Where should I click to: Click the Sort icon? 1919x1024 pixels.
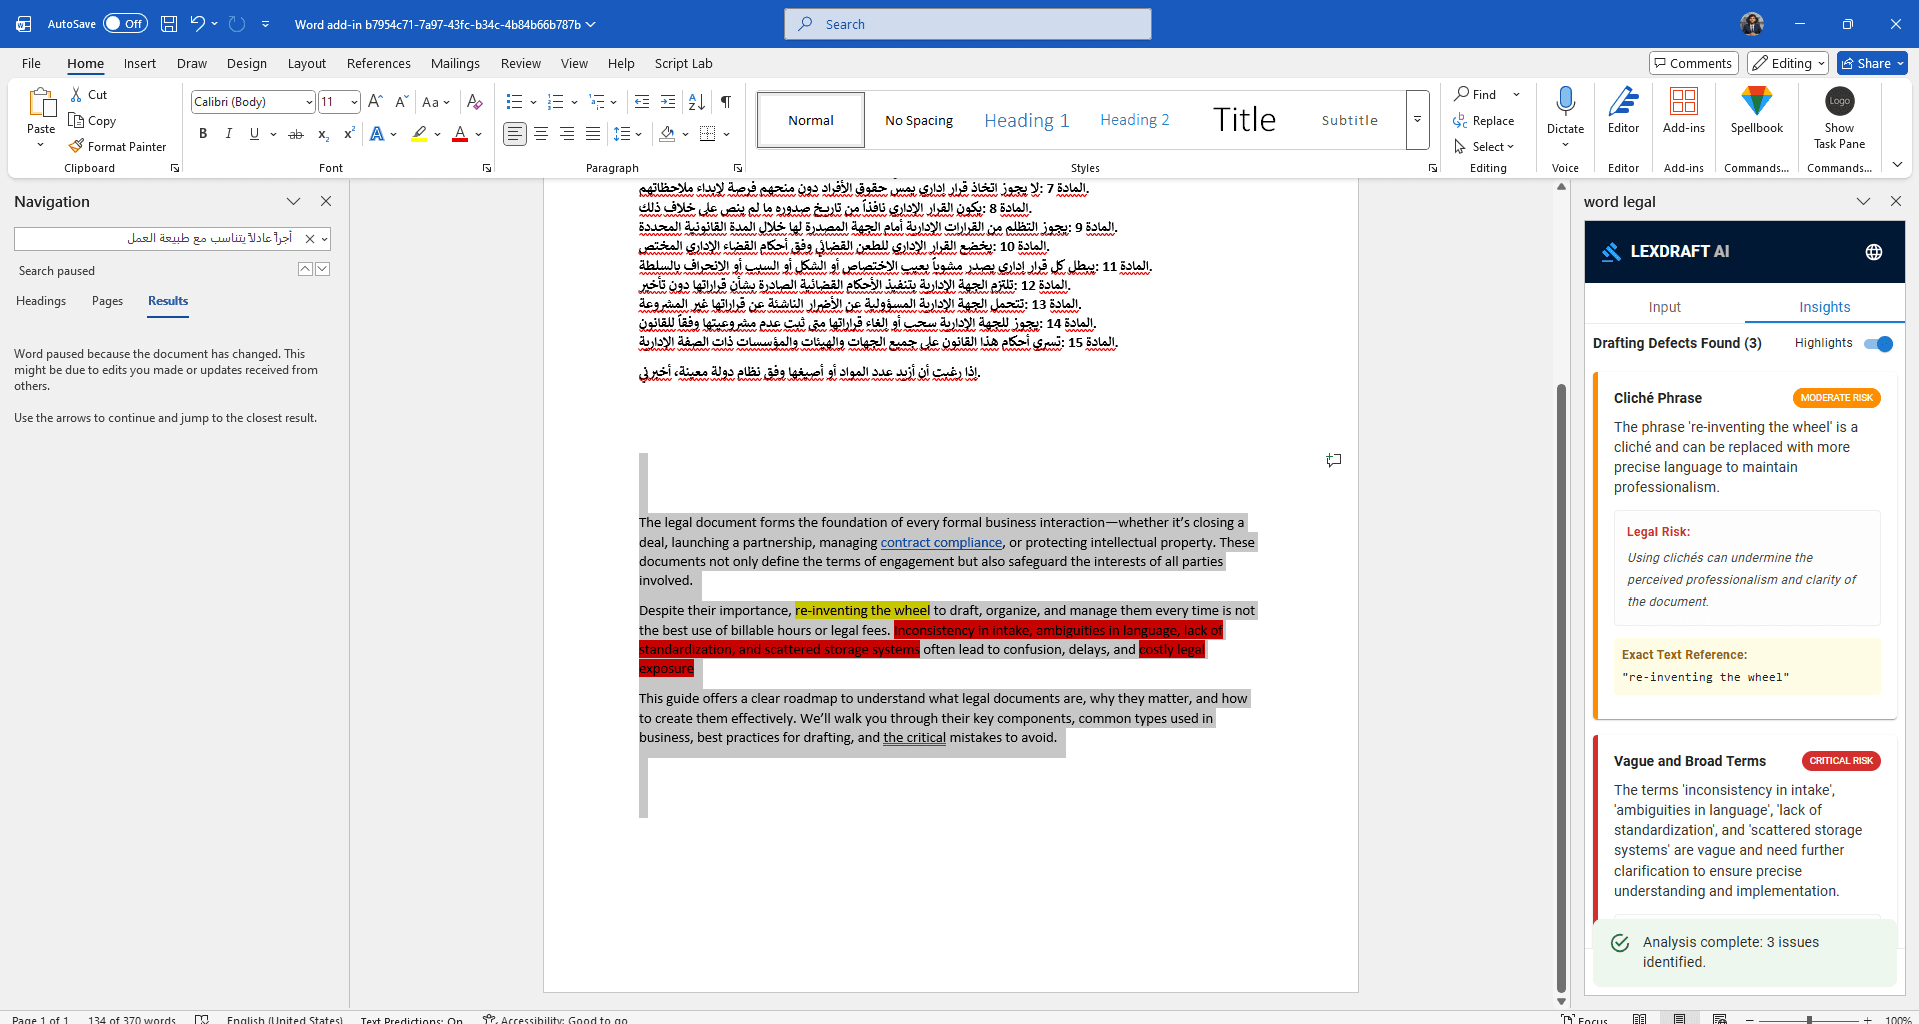pos(697,102)
